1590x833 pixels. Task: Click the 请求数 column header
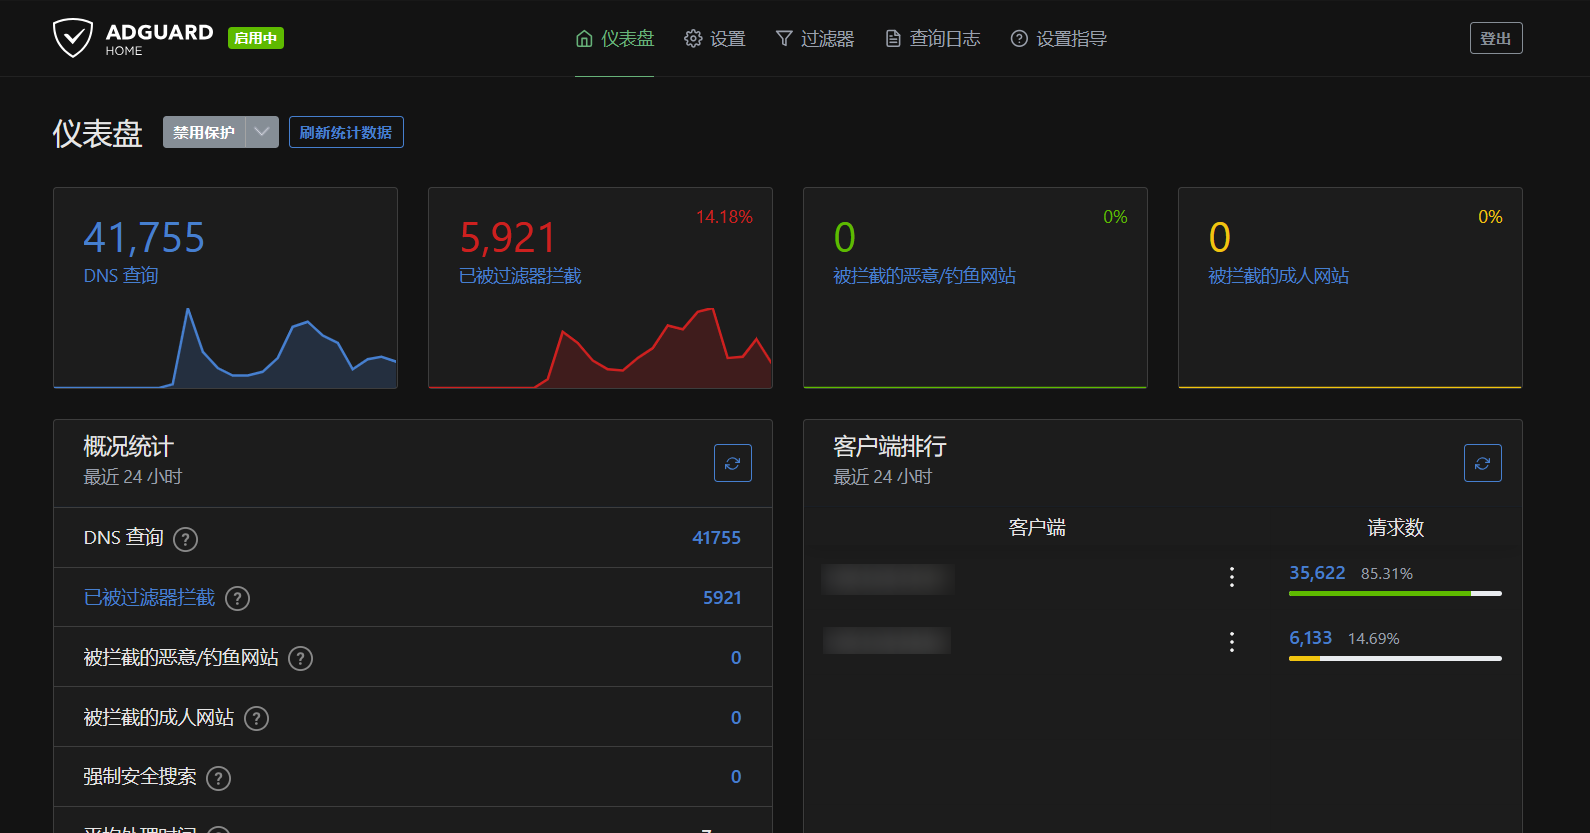click(x=1396, y=528)
